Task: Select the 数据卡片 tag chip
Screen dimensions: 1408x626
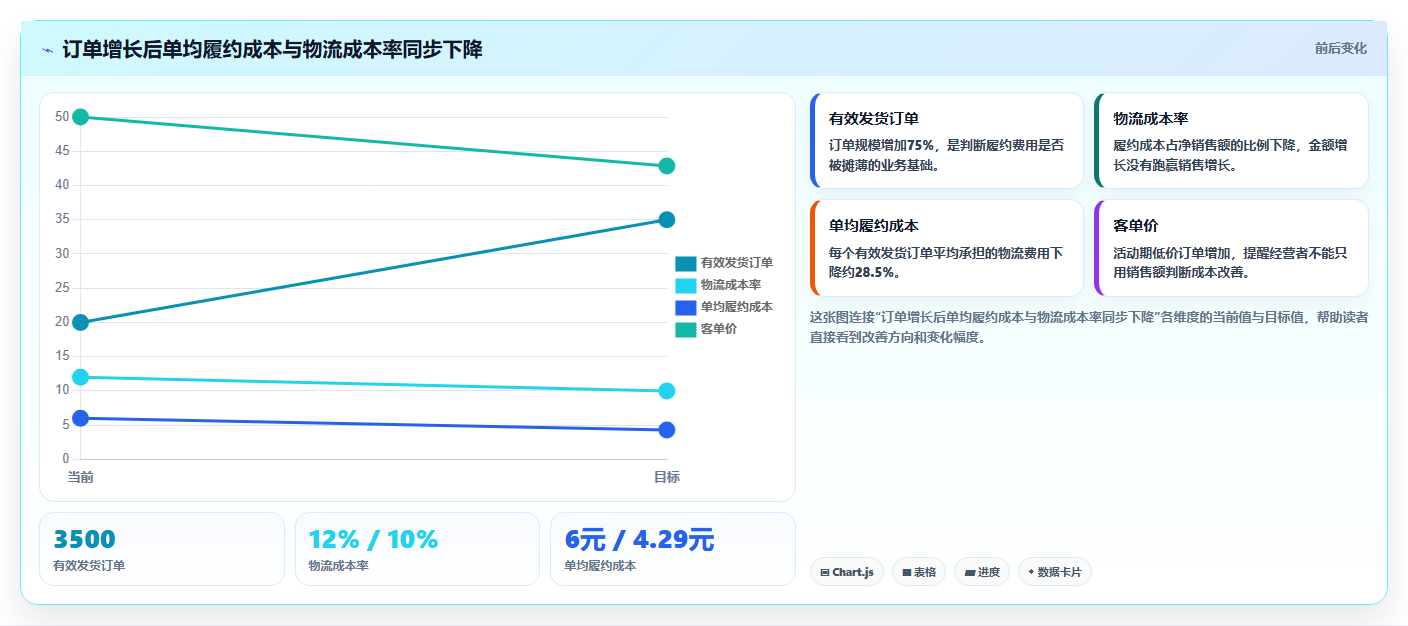Action: click(1055, 572)
